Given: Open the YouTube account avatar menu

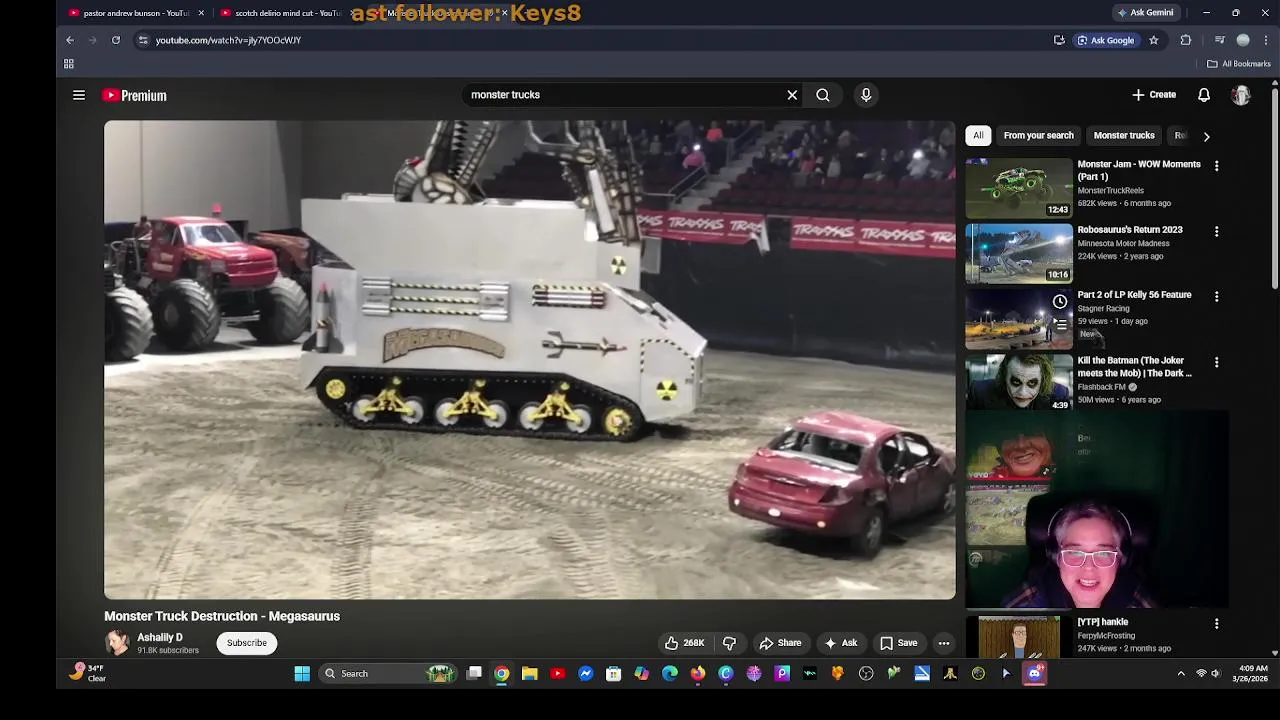Looking at the screenshot, I should (x=1241, y=95).
